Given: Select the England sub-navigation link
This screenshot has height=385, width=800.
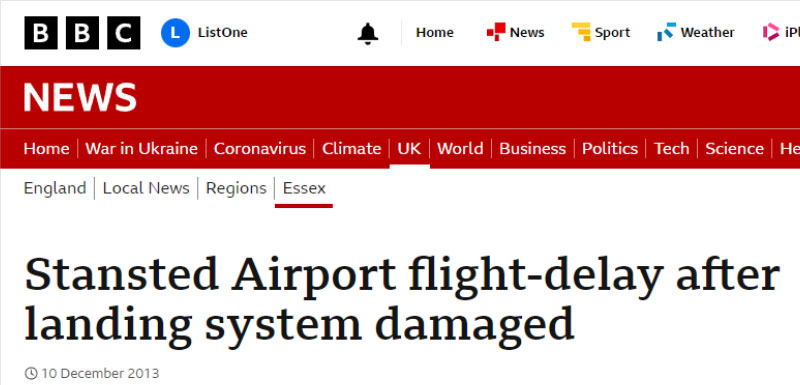Looking at the screenshot, I should [55, 188].
